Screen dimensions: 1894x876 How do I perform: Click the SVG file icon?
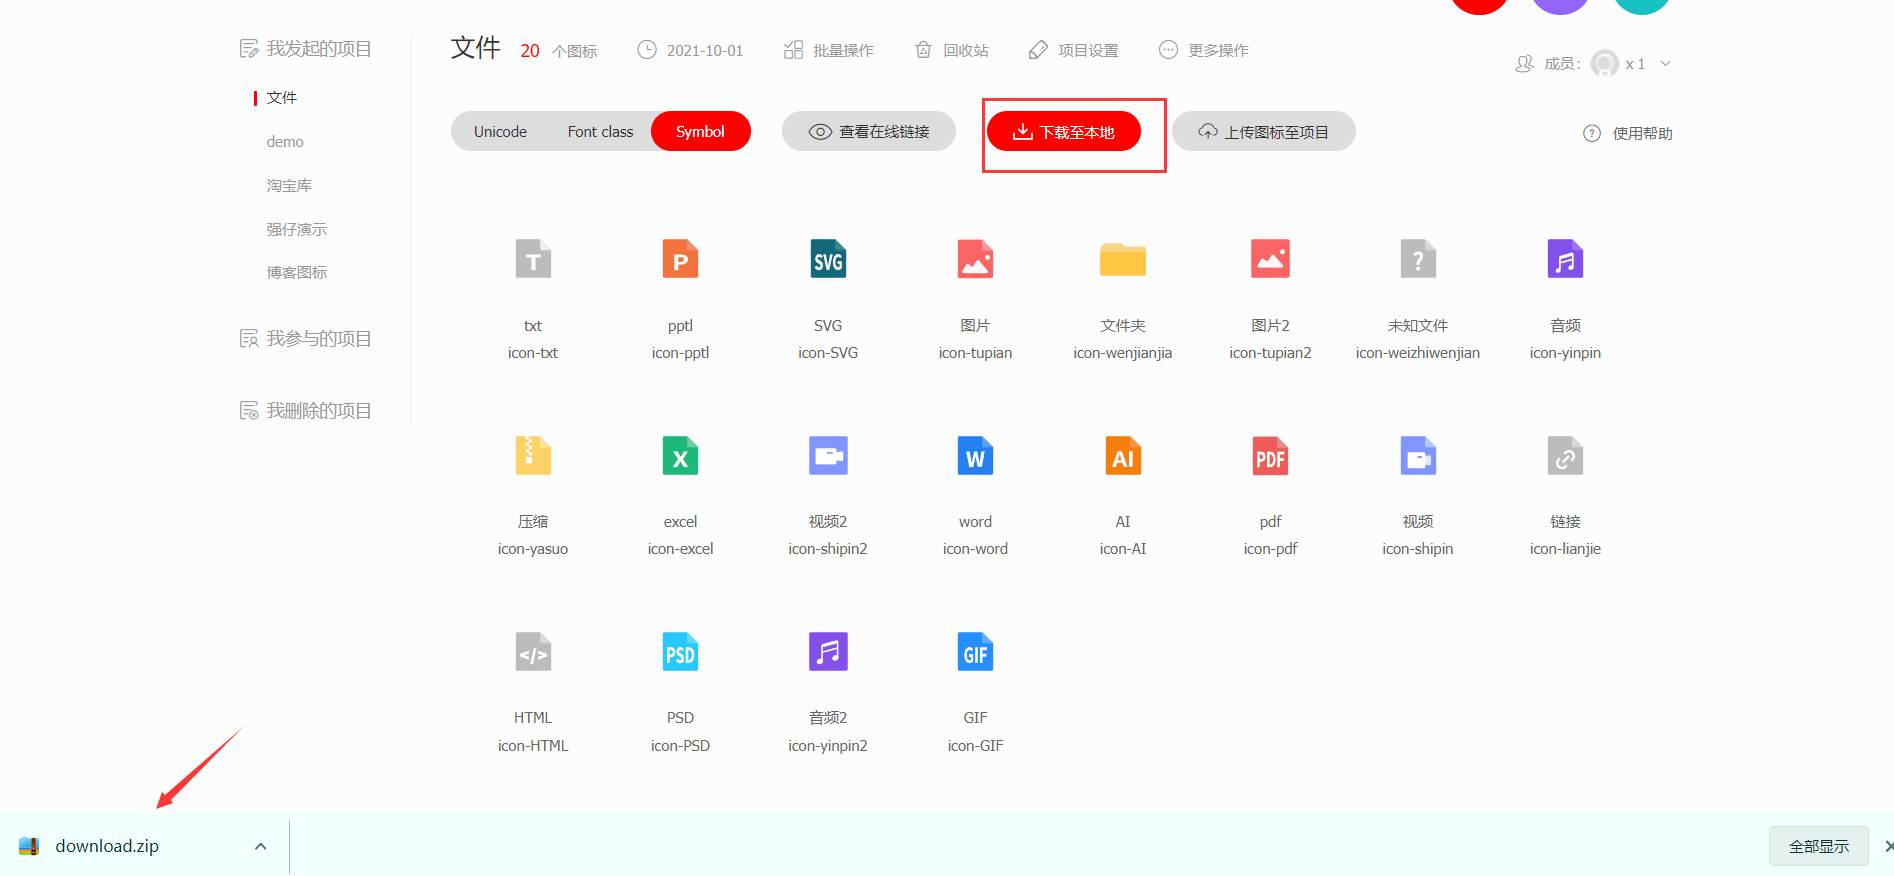click(828, 260)
